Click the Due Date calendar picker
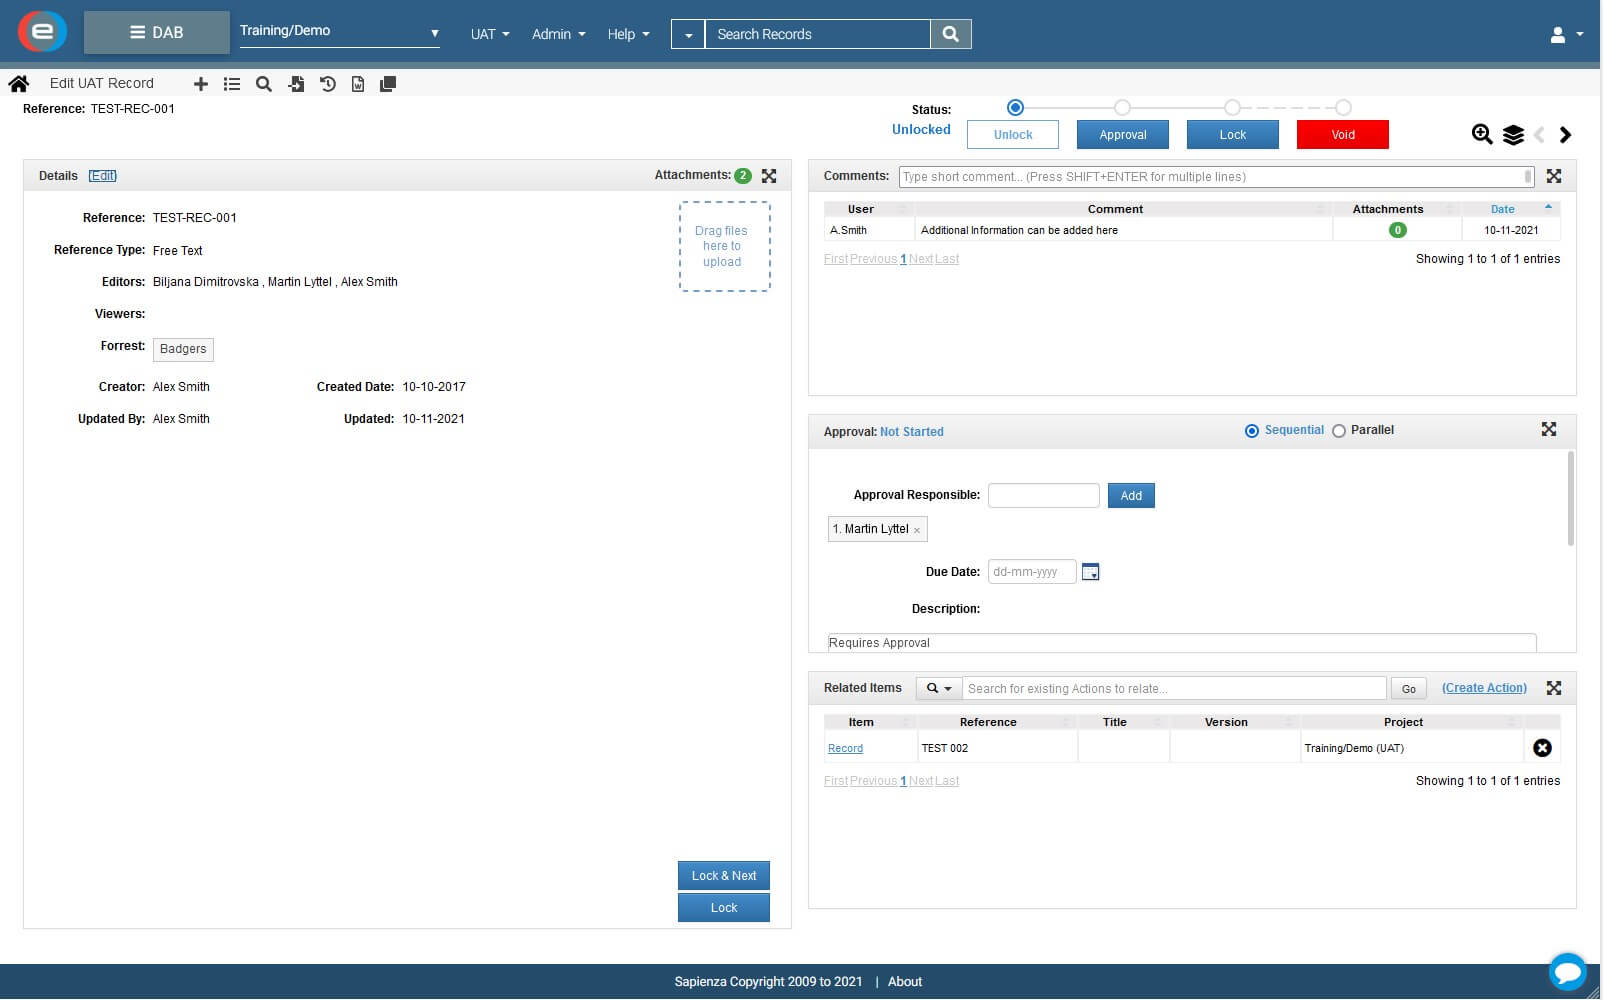The width and height of the screenshot is (1603, 1000). pos(1090,571)
